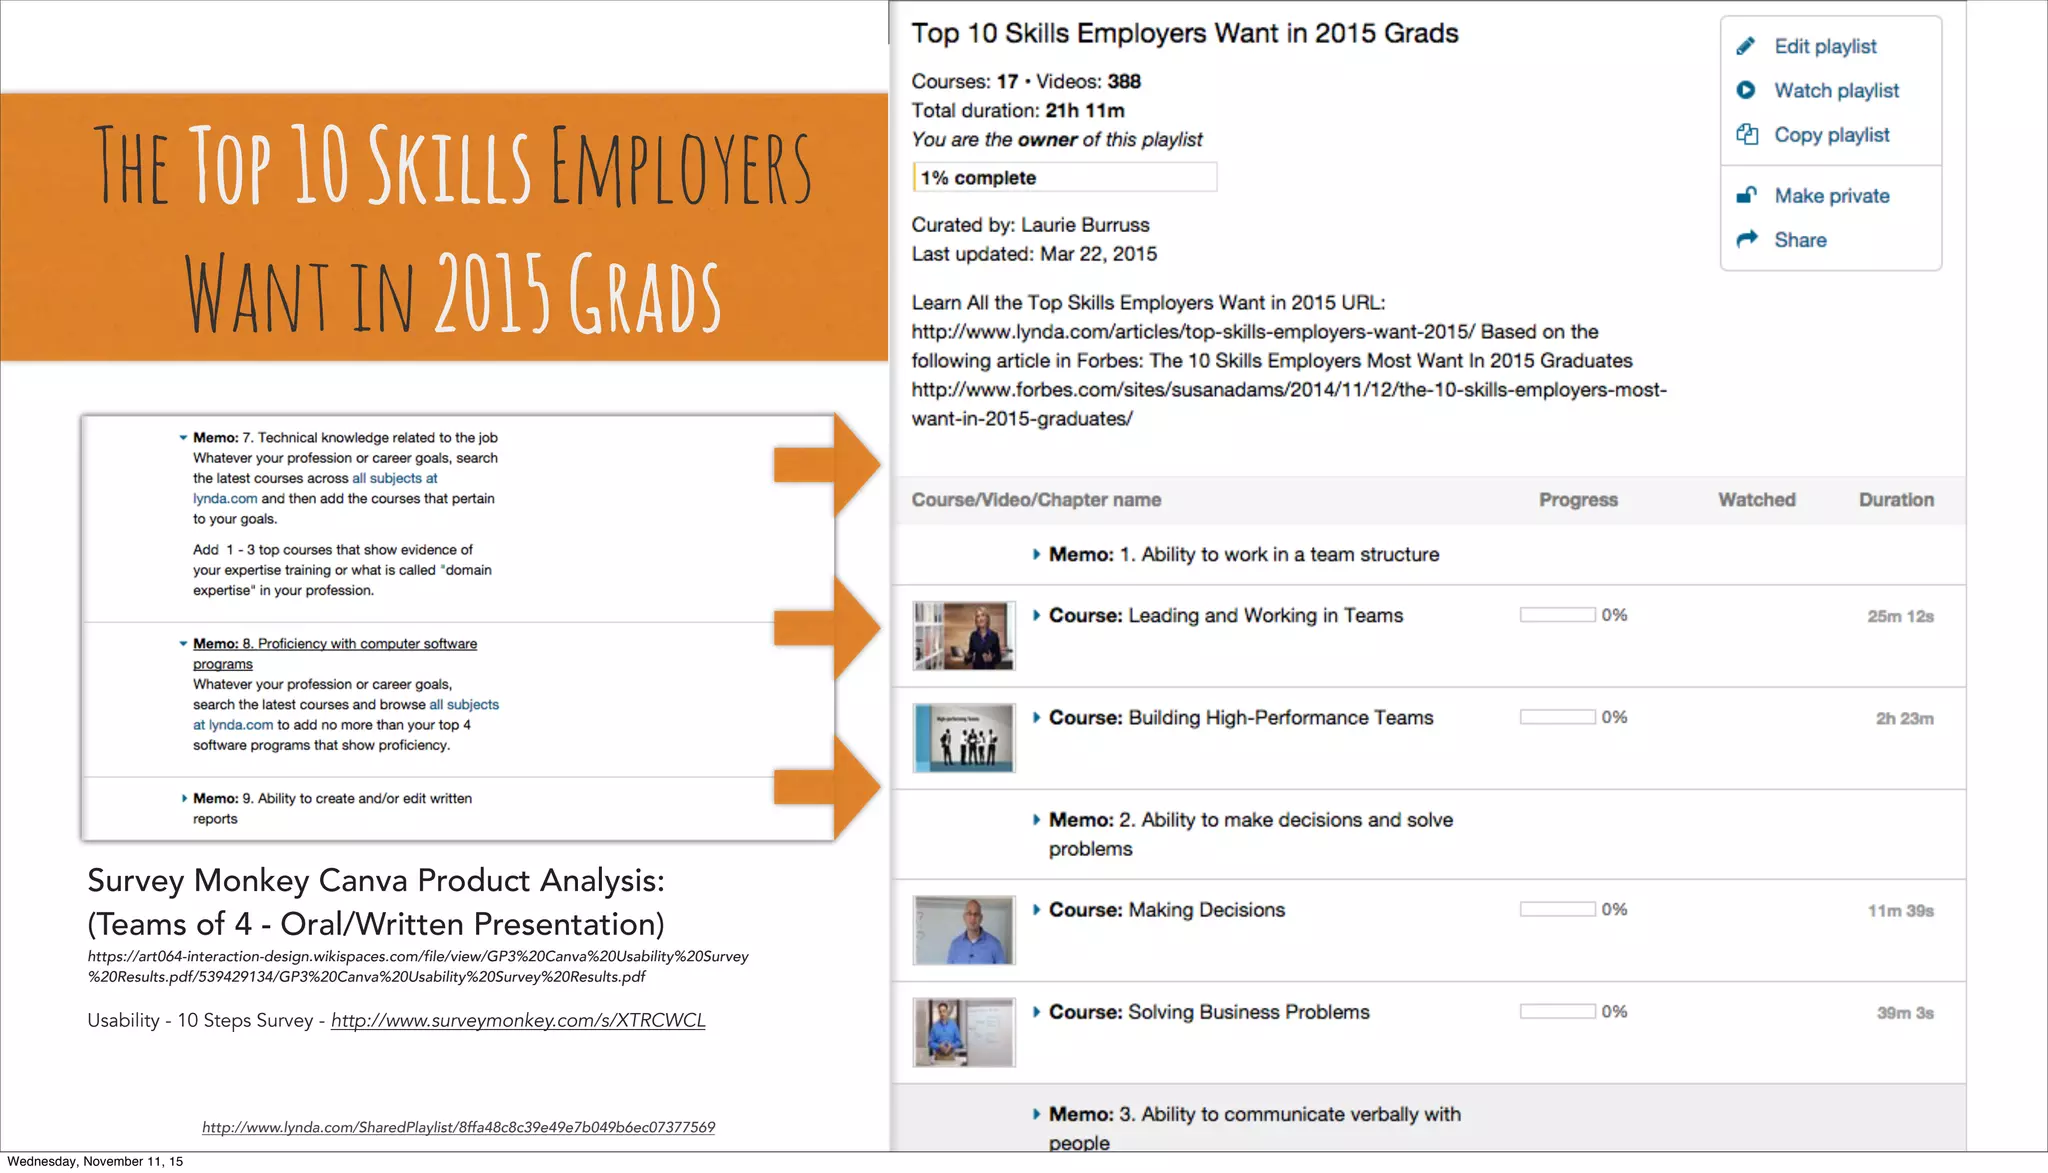
Task: Open the surveymonkey.com survey link
Action: click(518, 1020)
